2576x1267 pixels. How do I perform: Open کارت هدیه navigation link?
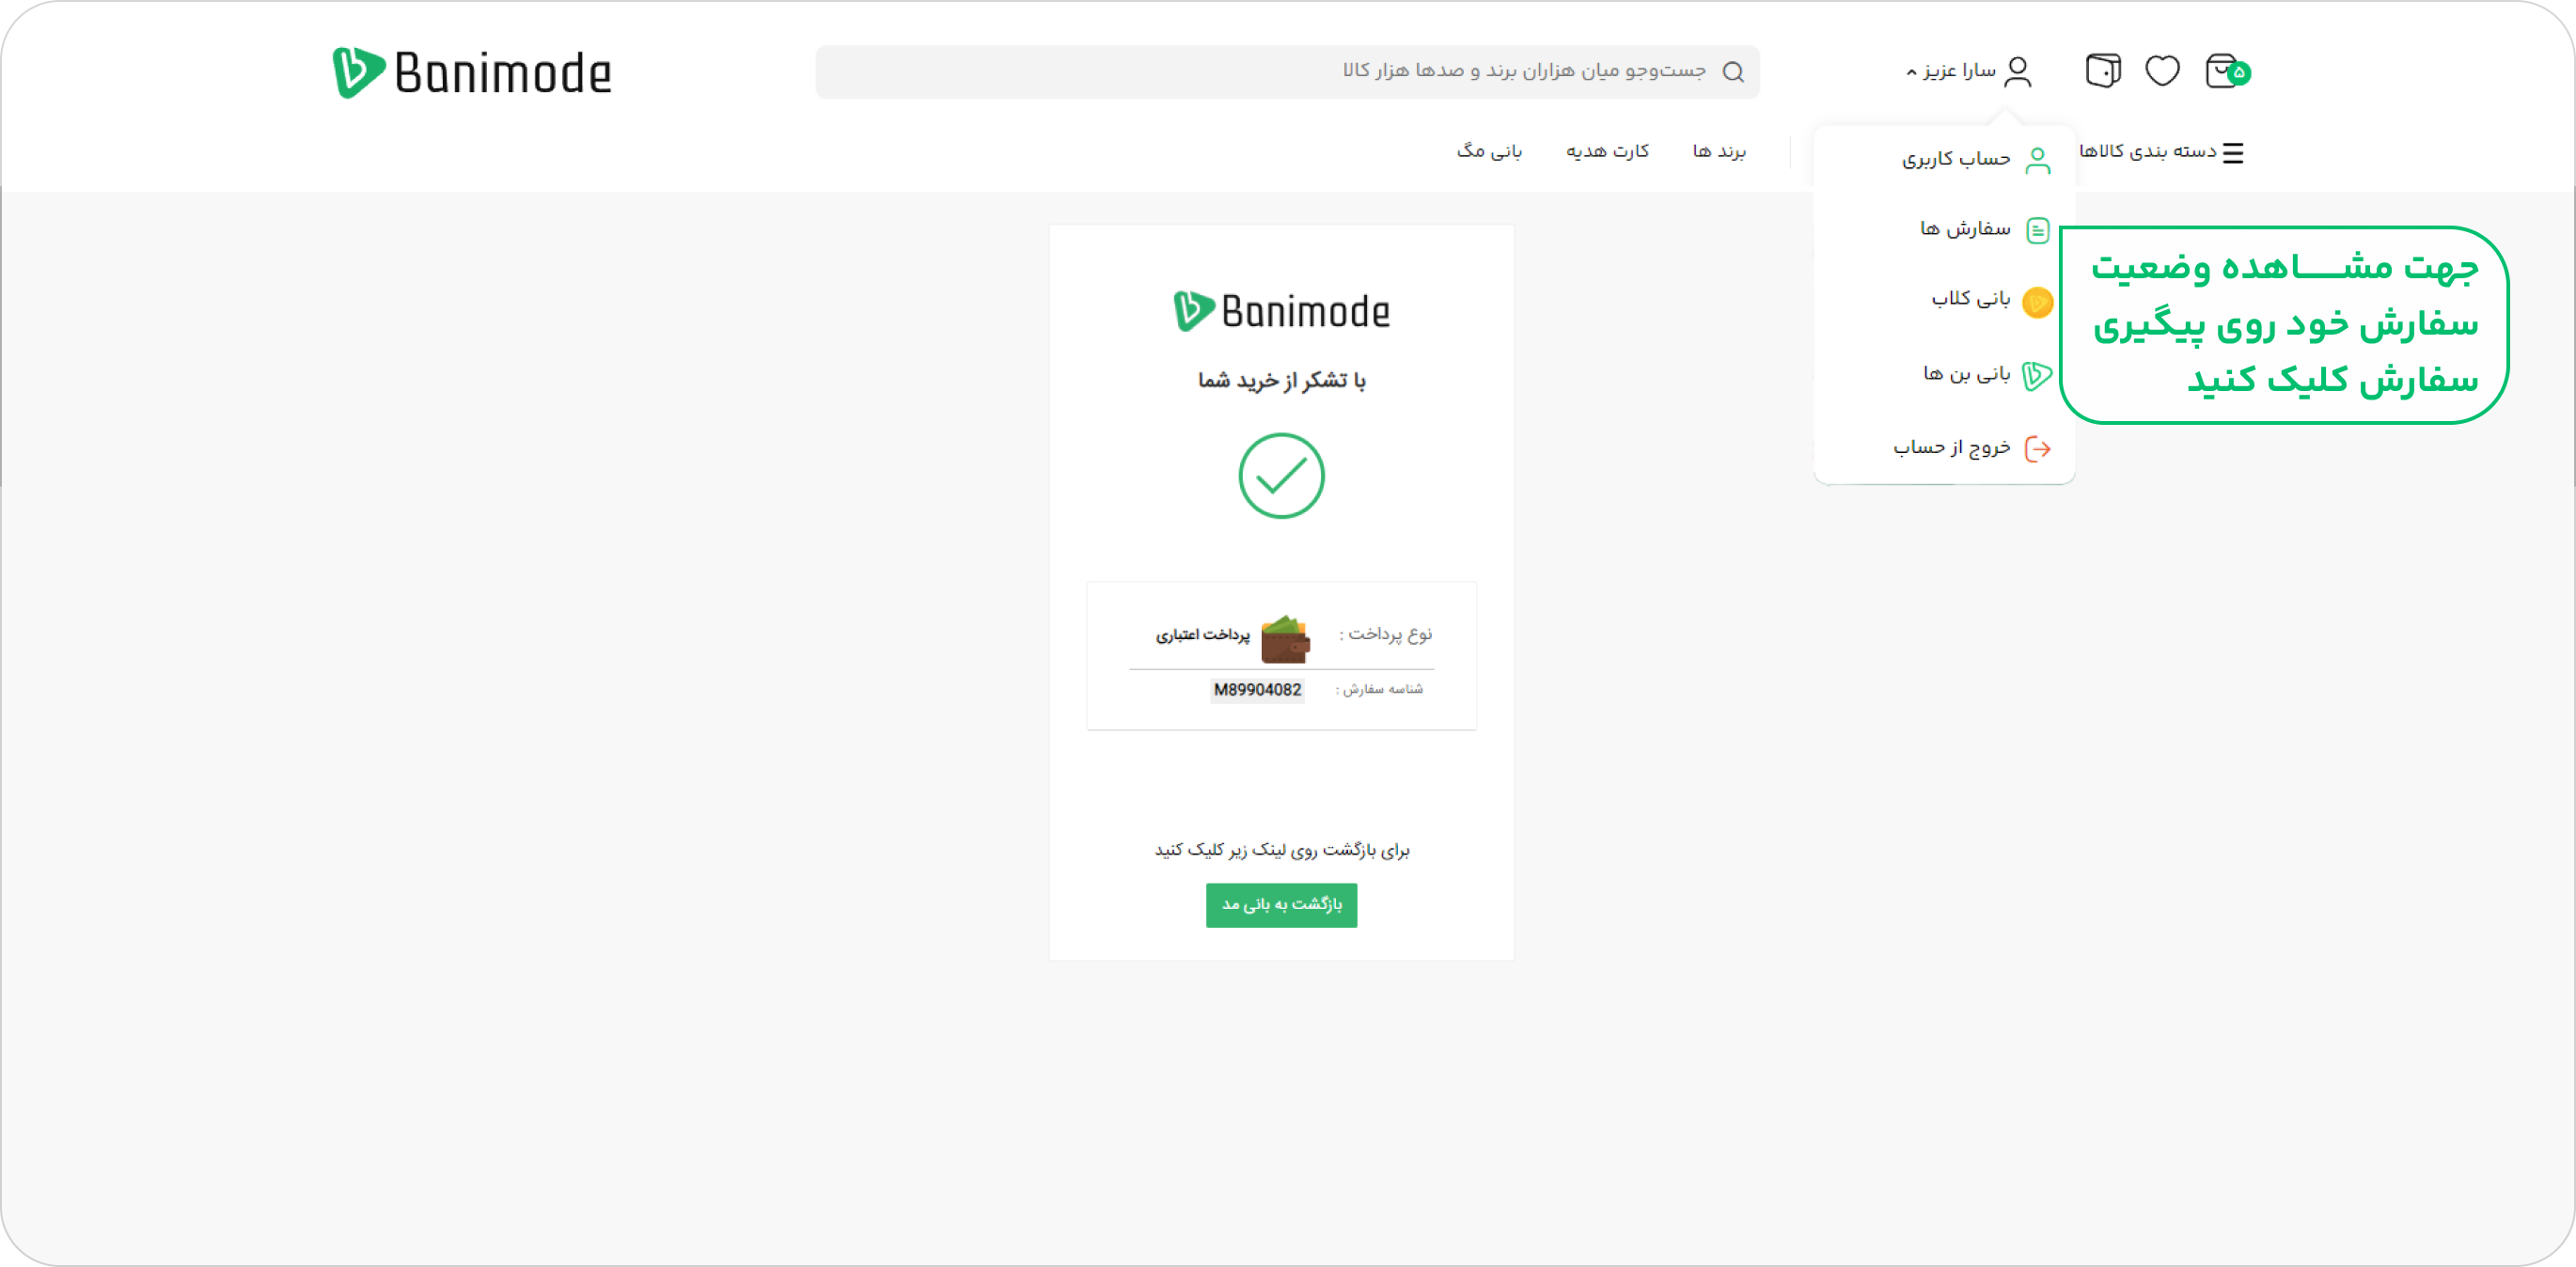click(1607, 151)
